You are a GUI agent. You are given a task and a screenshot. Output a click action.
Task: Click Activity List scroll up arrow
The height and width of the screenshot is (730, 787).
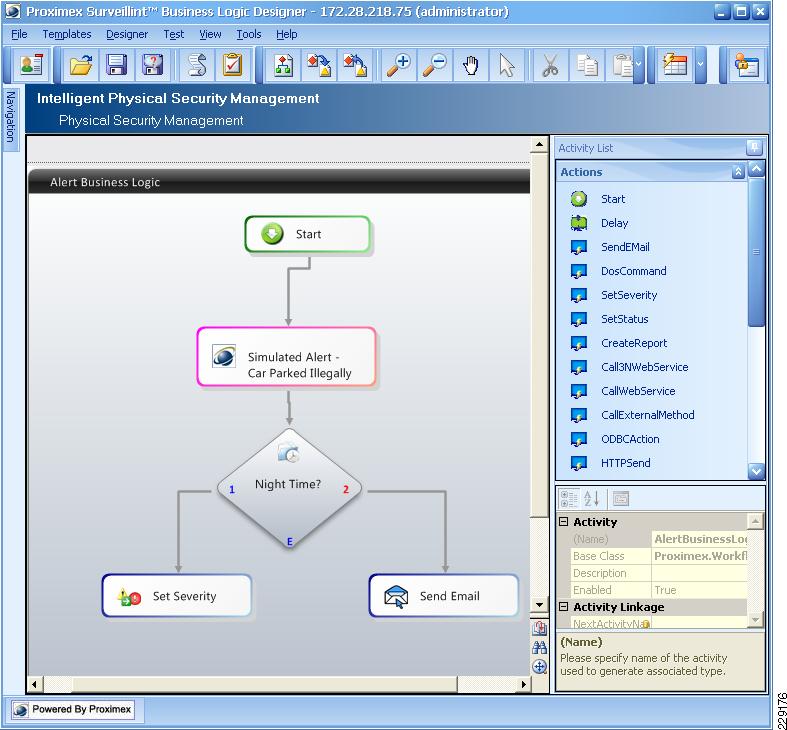(x=756, y=169)
